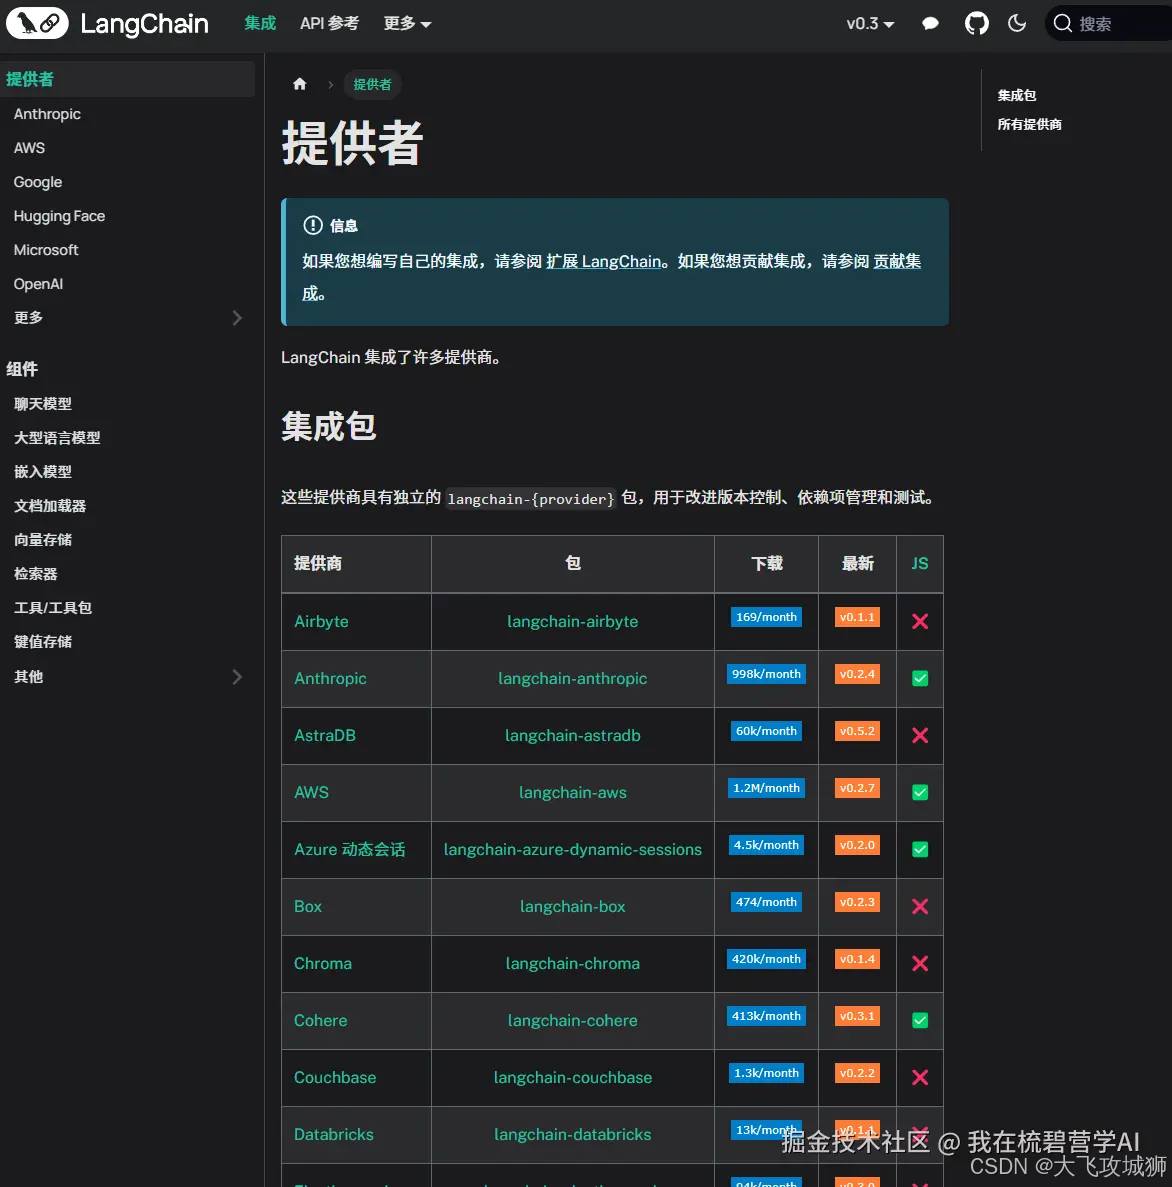Open 键值存储 in the sidebar
The height and width of the screenshot is (1187, 1172).
click(42, 642)
